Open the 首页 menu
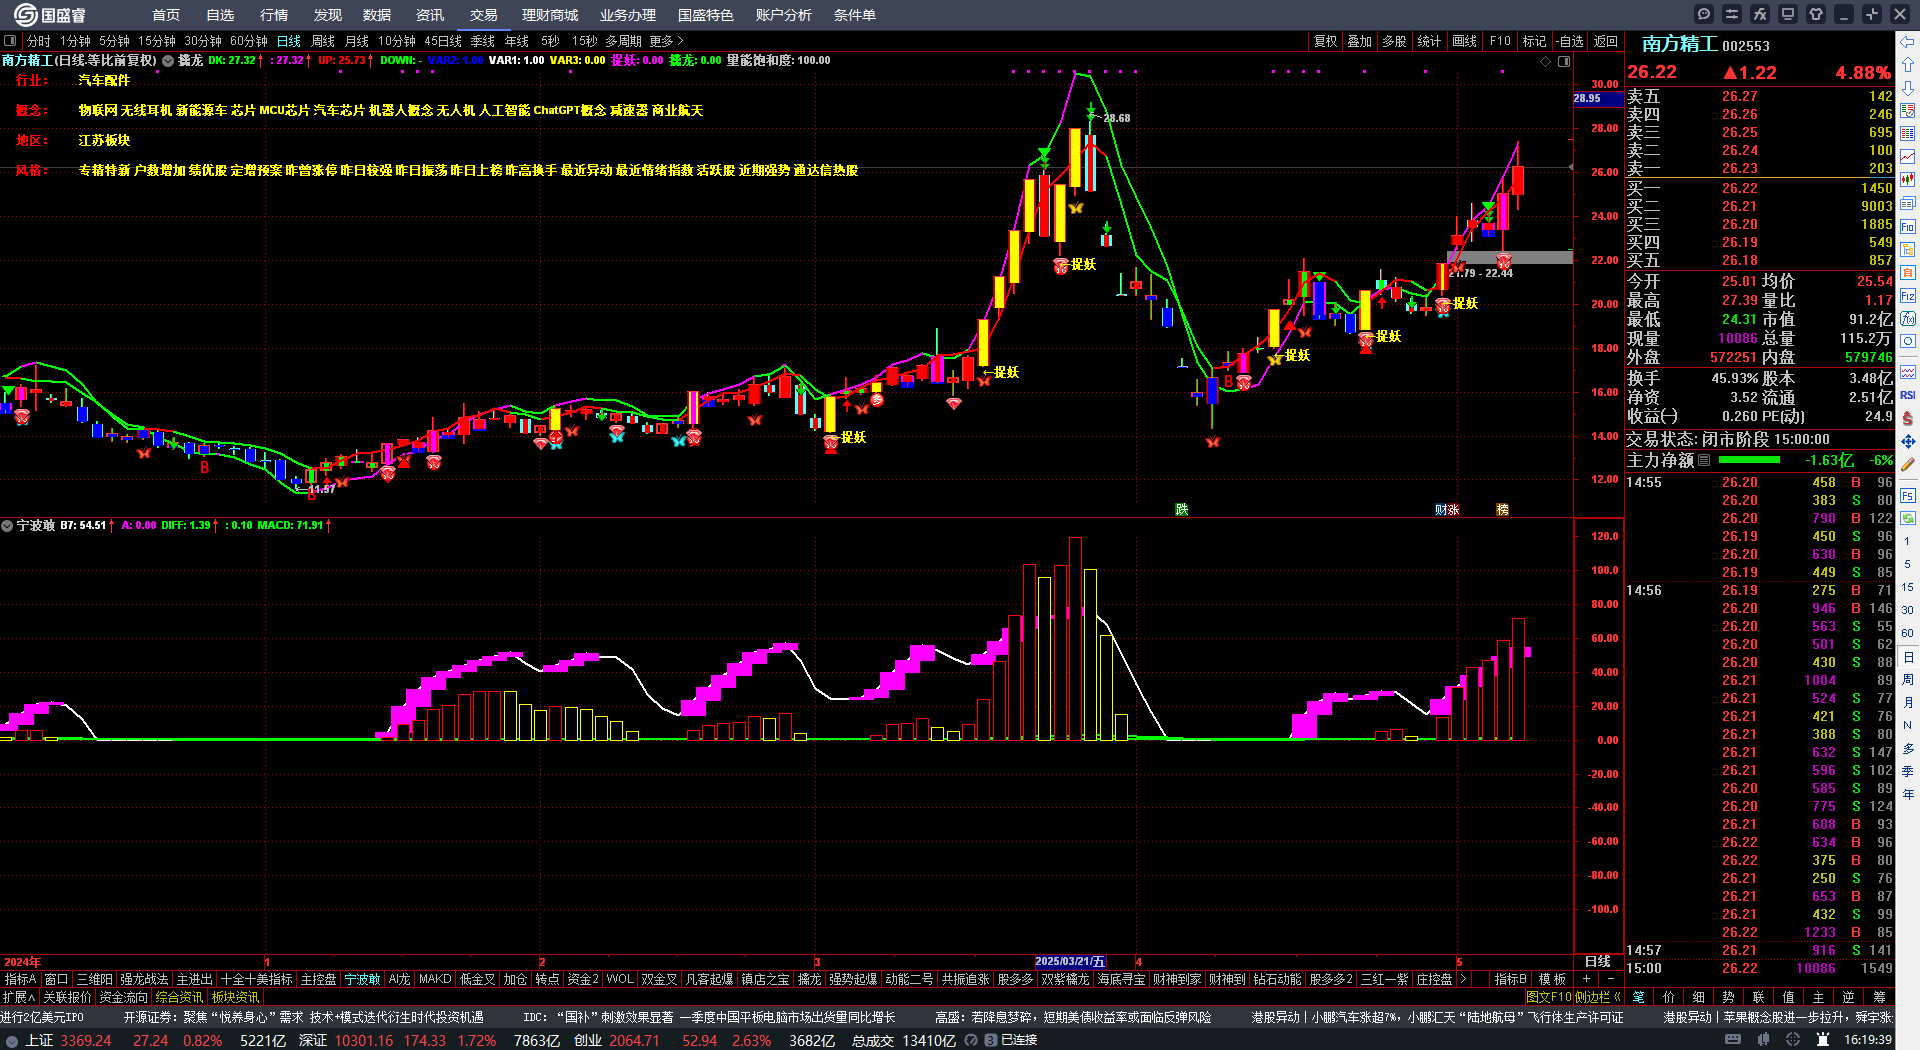1920x1050 pixels. pos(166,15)
